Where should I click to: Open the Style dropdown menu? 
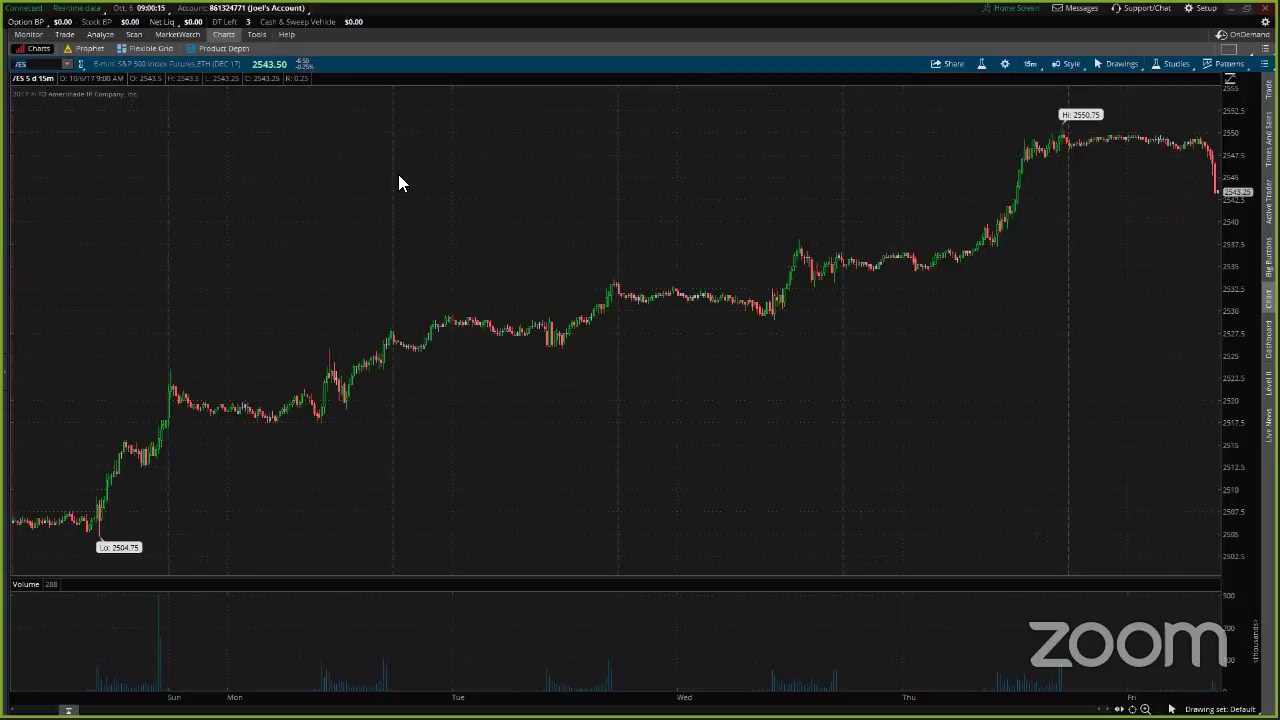tap(1066, 64)
